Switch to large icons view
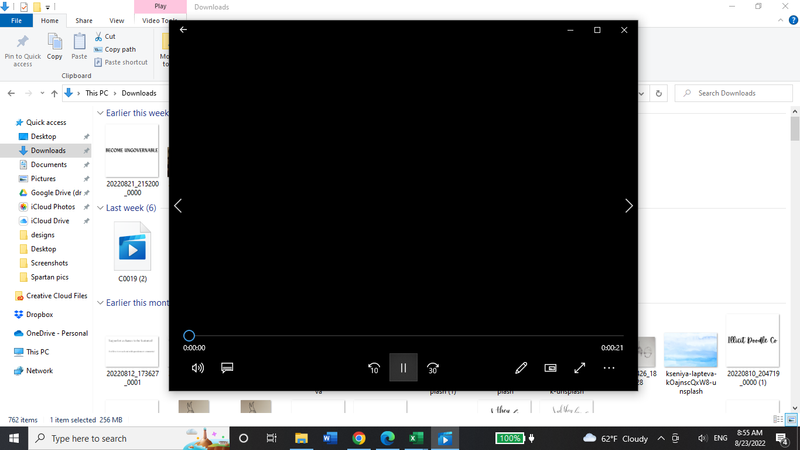 pos(791,419)
